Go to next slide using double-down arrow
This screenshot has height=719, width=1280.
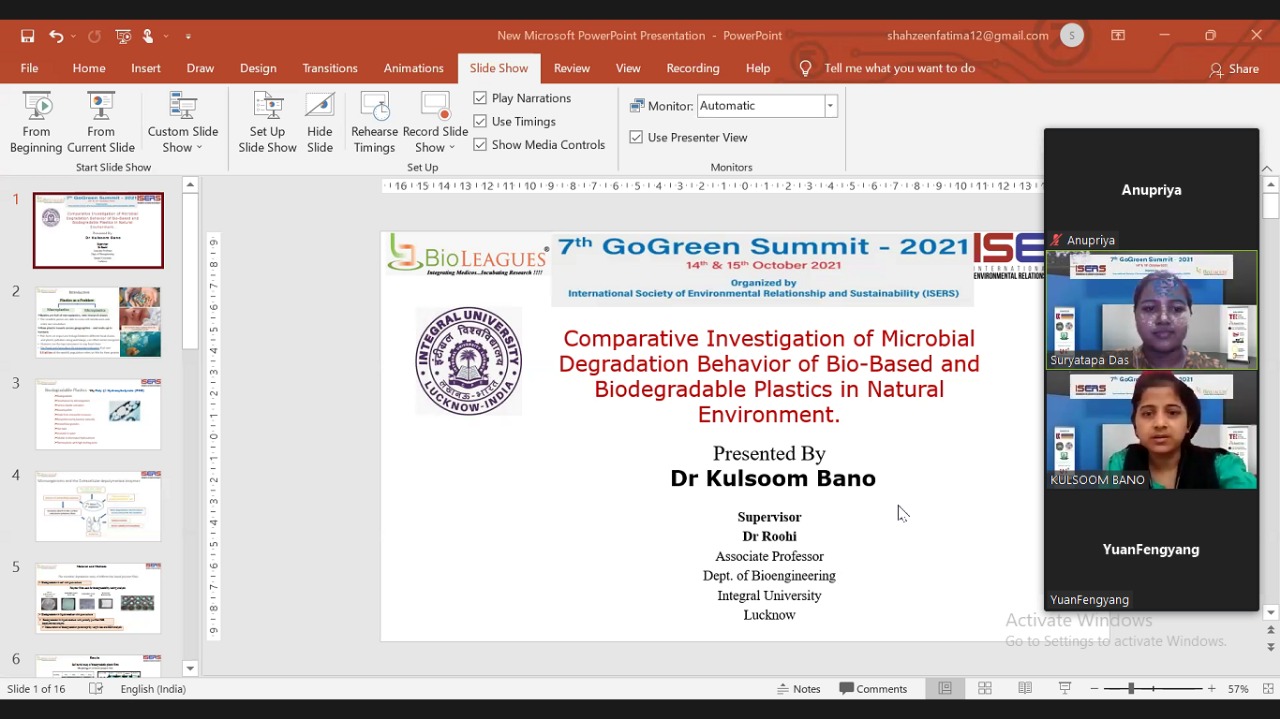1271,647
